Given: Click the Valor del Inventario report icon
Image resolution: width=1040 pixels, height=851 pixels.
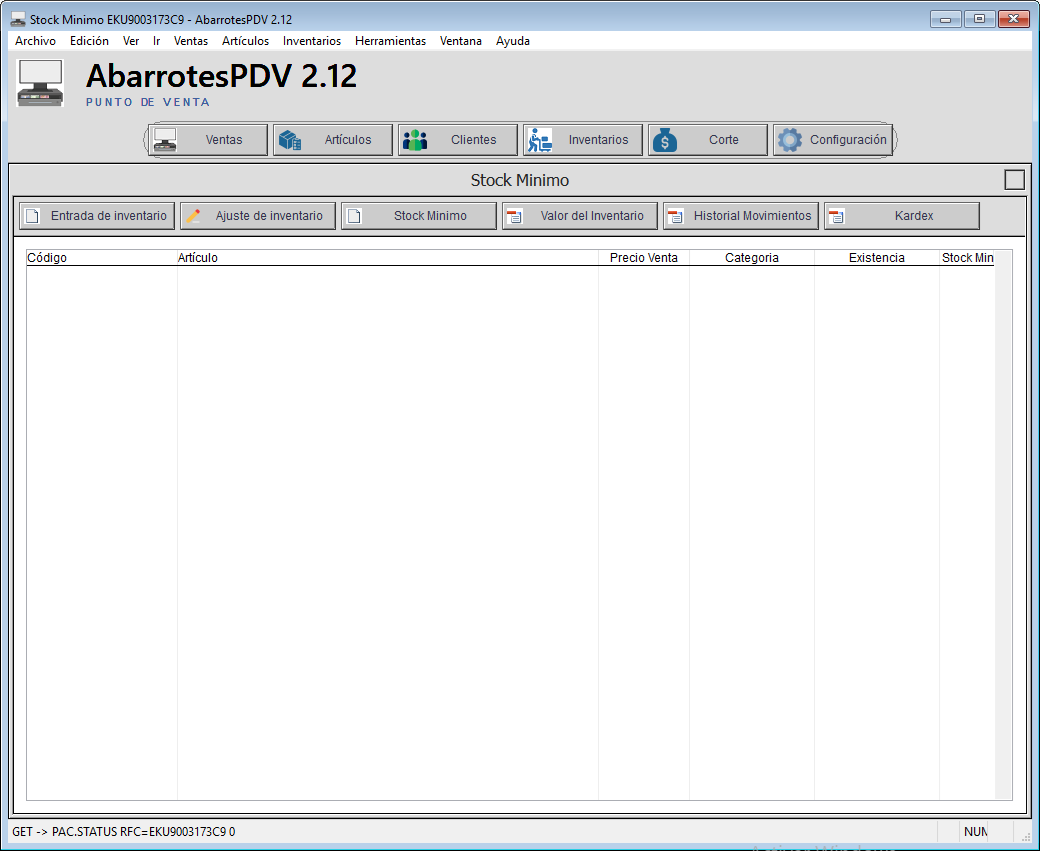Looking at the screenshot, I should click(515, 216).
